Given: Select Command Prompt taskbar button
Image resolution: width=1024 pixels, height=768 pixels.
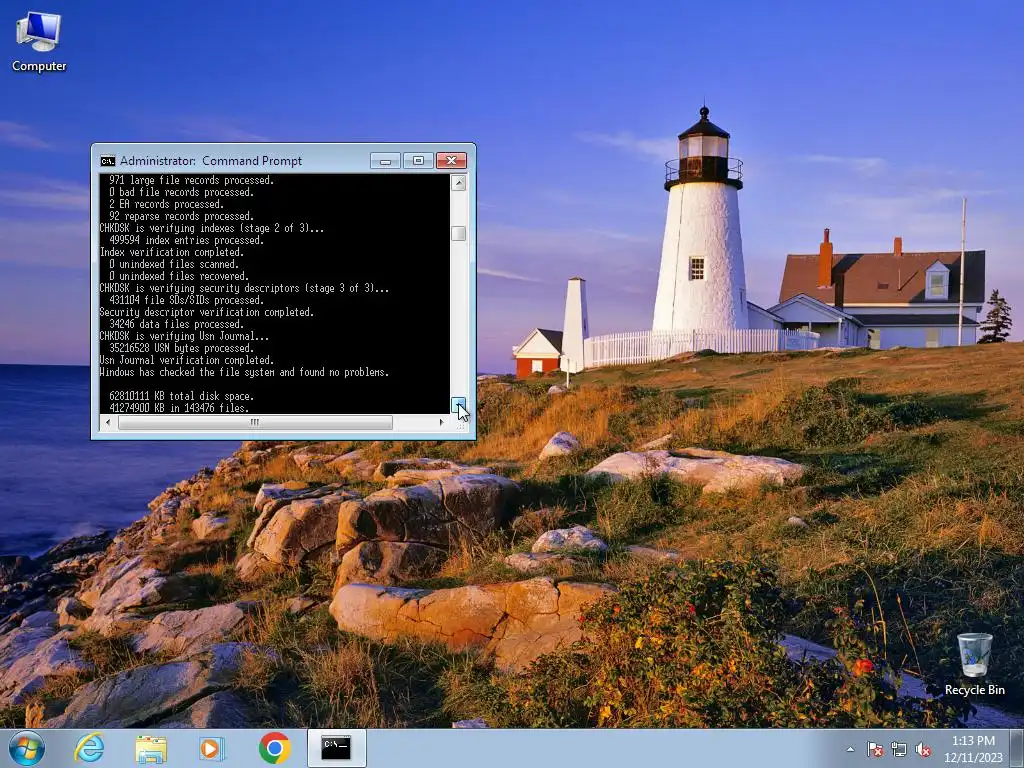Looking at the screenshot, I should click(336, 748).
